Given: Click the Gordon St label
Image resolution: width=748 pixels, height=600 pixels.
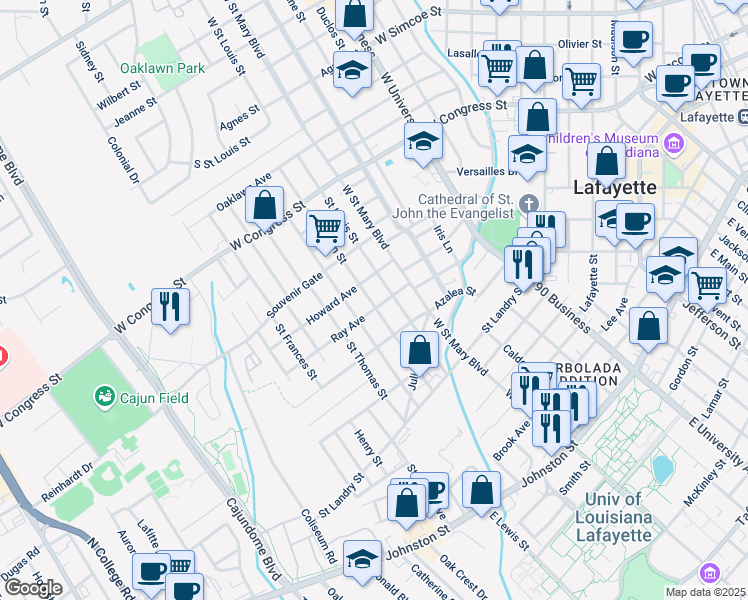Looking at the screenshot, I should point(684,368).
